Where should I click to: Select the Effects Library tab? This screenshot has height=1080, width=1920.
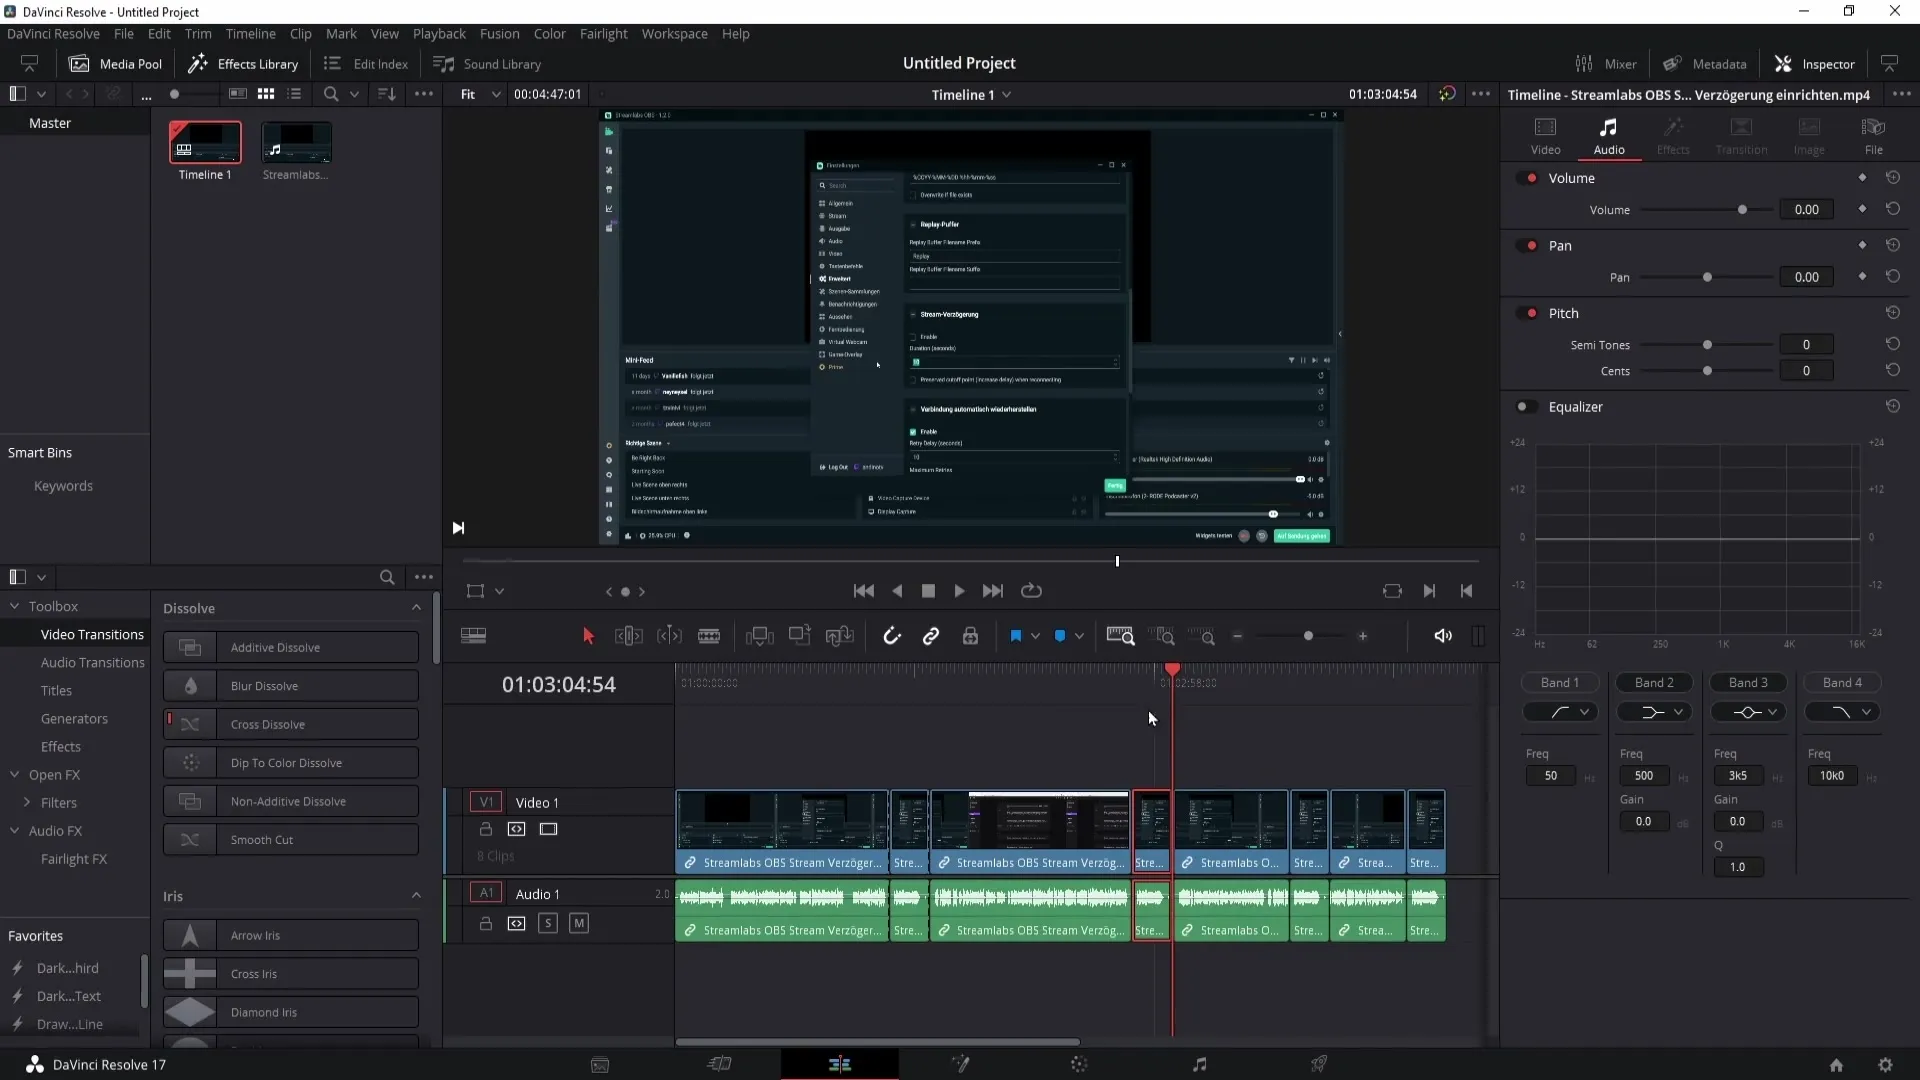coord(245,63)
